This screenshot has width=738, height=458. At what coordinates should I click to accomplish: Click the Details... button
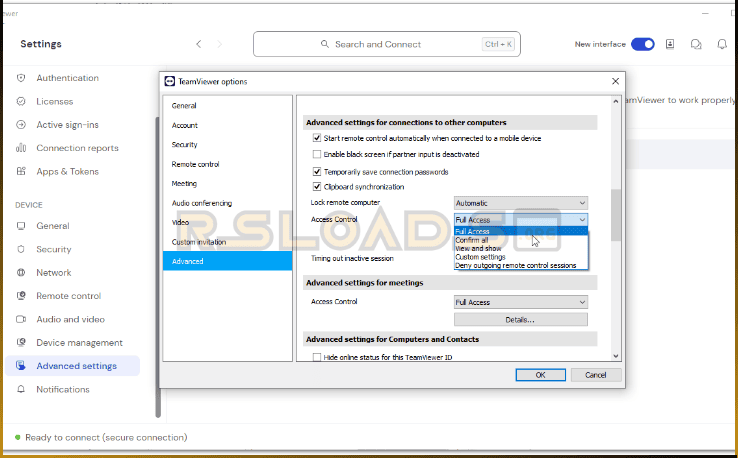(521, 320)
